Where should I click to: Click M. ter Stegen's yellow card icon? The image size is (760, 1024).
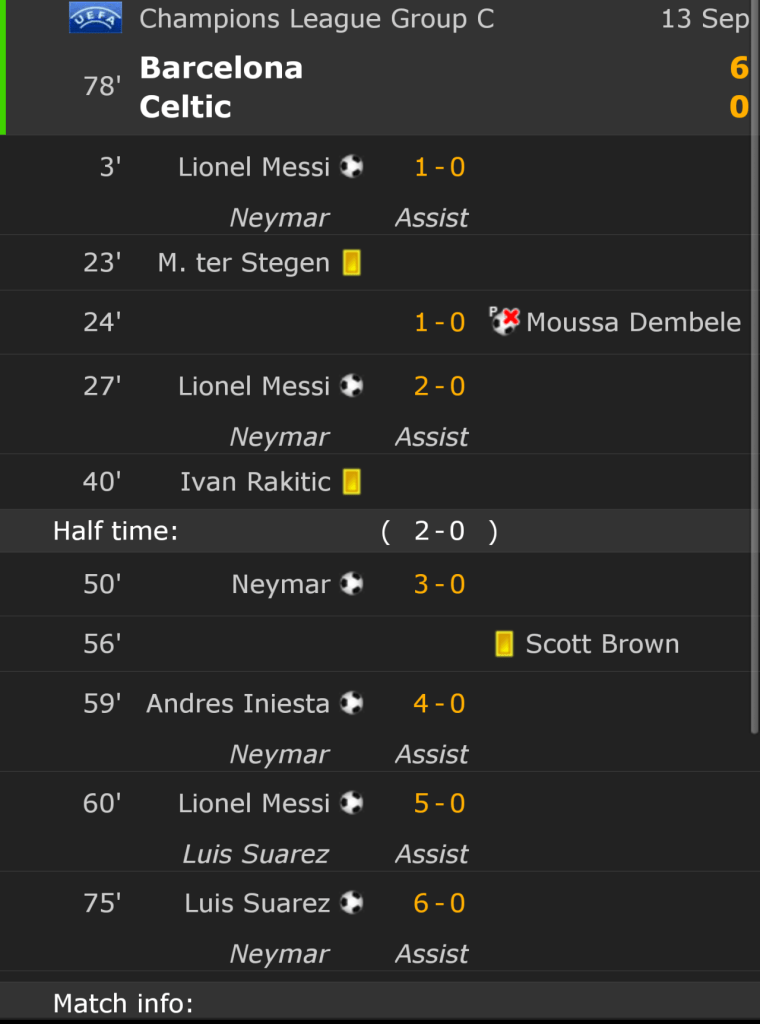click(x=351, y=263)
